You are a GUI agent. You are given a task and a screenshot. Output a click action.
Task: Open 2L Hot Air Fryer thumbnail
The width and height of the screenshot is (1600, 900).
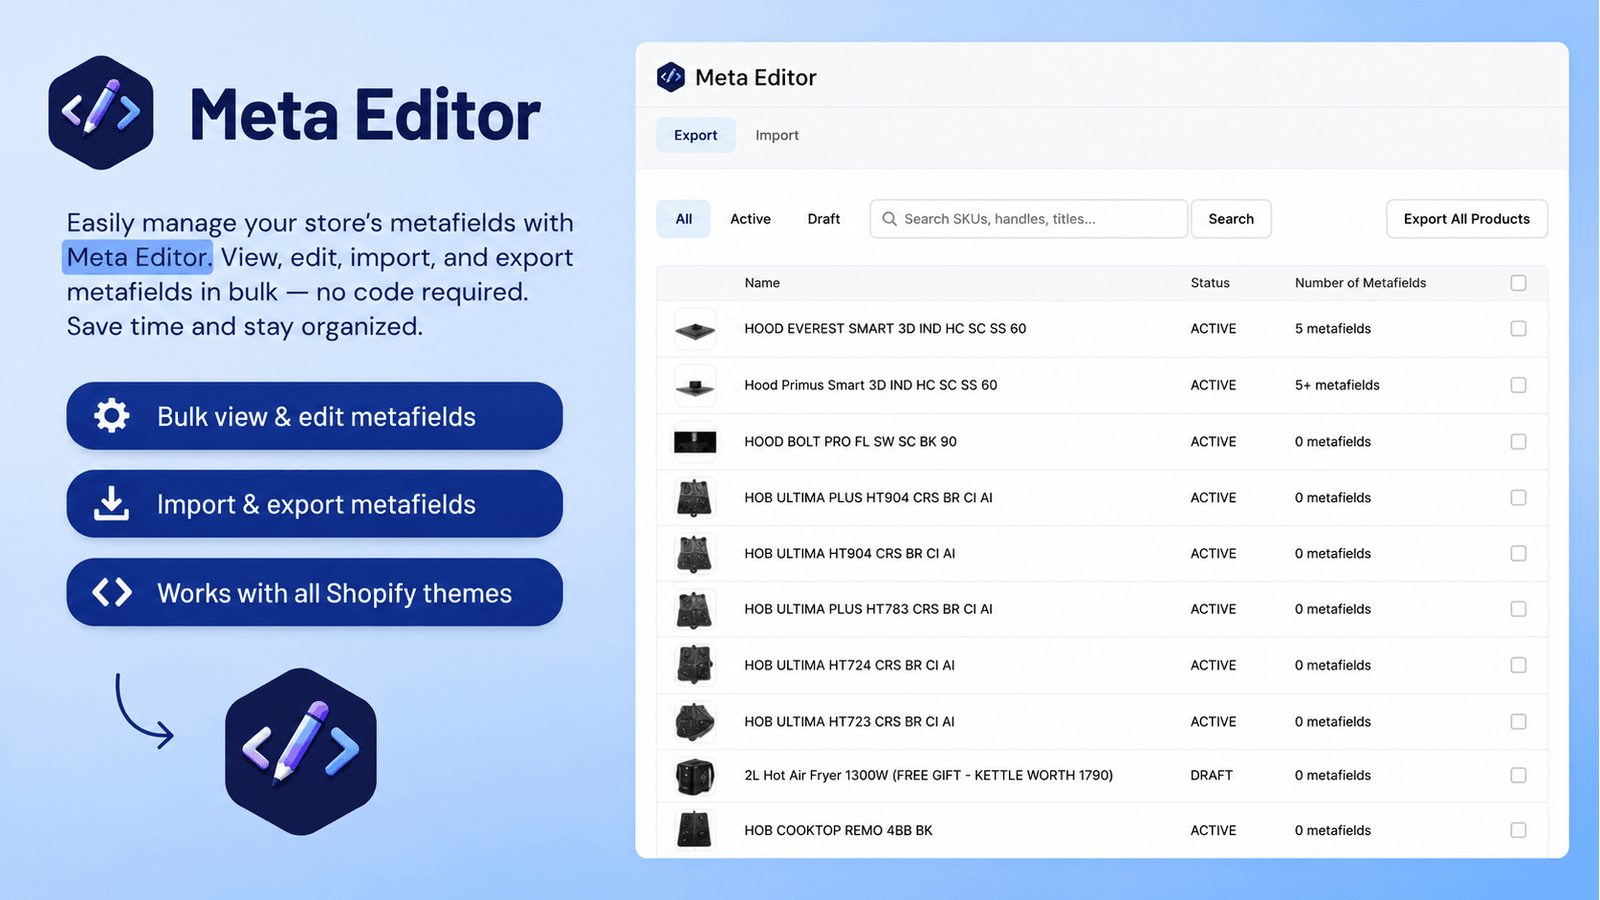pos(695,775)
